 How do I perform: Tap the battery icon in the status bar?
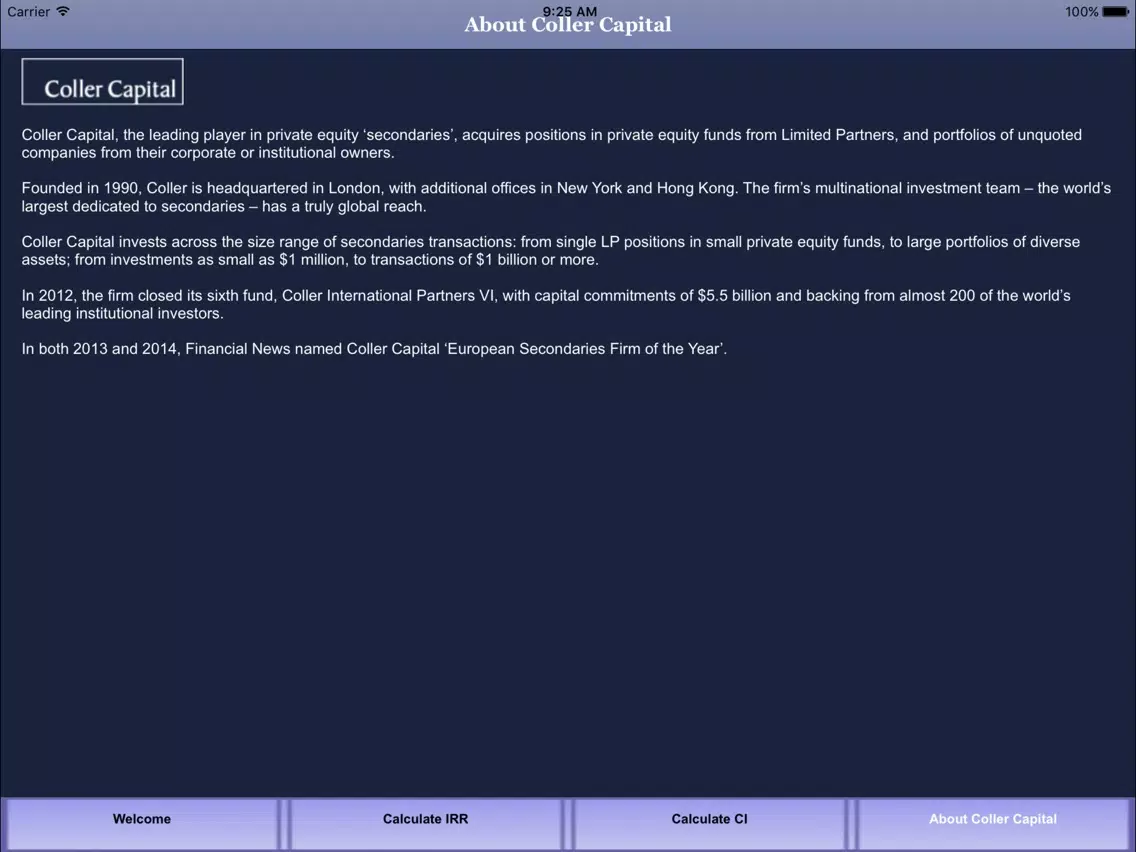(1116, 12)
